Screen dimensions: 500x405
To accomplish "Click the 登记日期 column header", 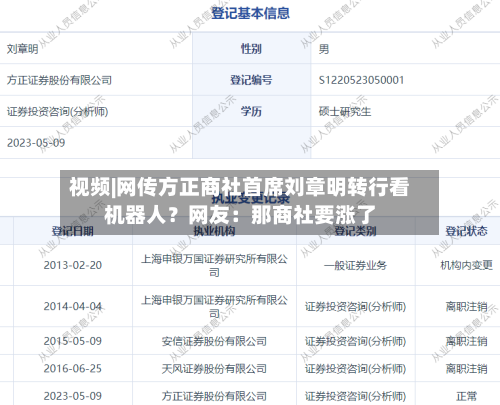I will click(73, 231).
